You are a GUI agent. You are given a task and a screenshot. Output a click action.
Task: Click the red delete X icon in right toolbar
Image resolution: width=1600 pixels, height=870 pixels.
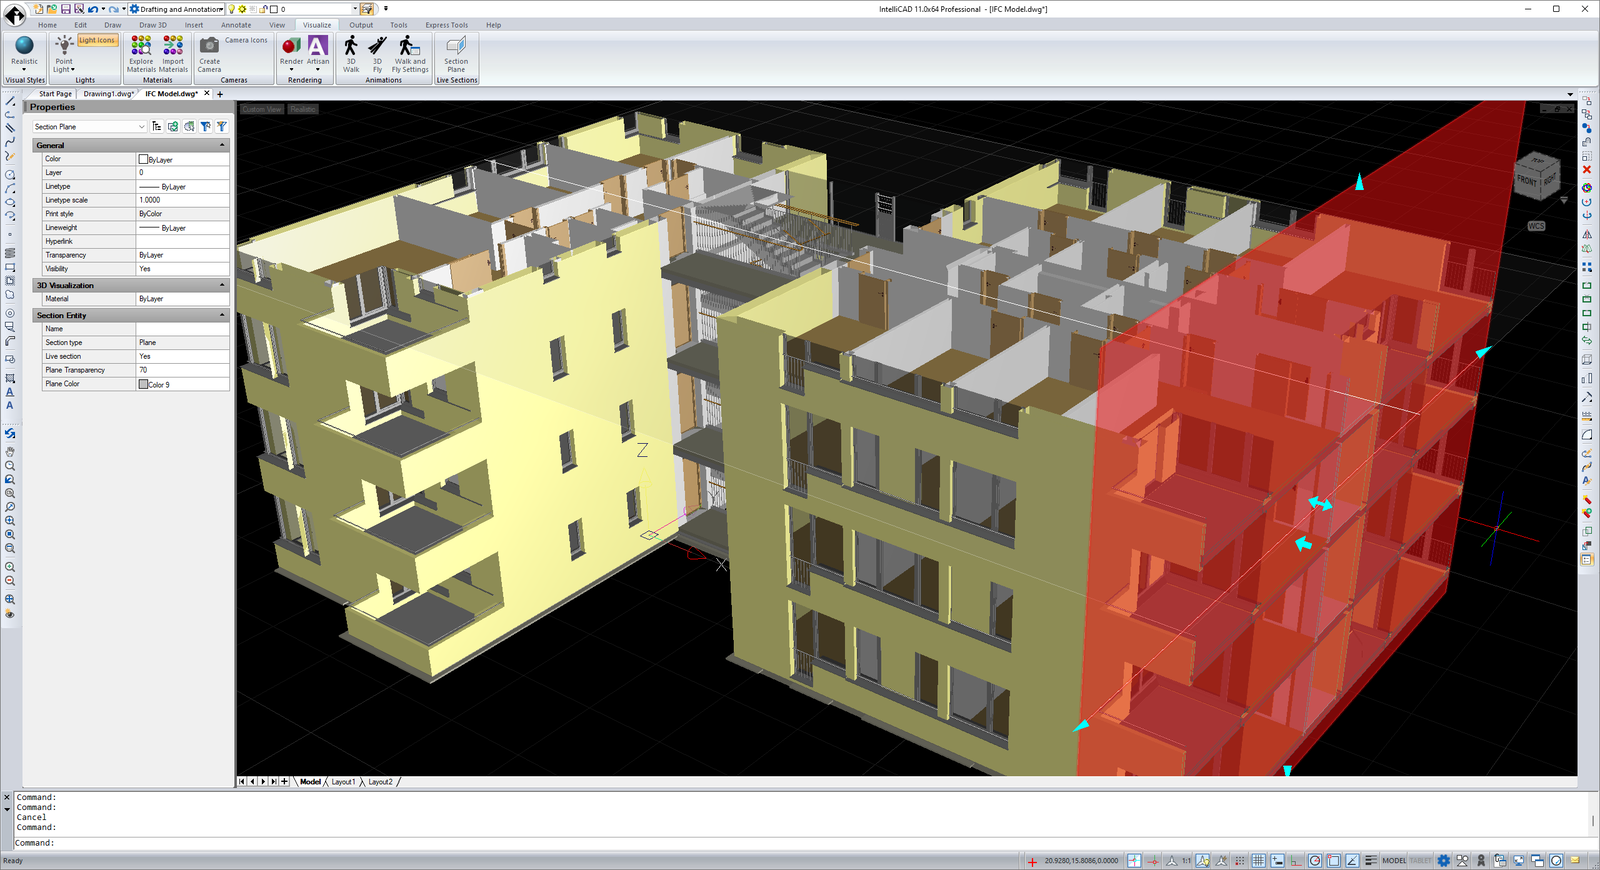click(1587, 170)
